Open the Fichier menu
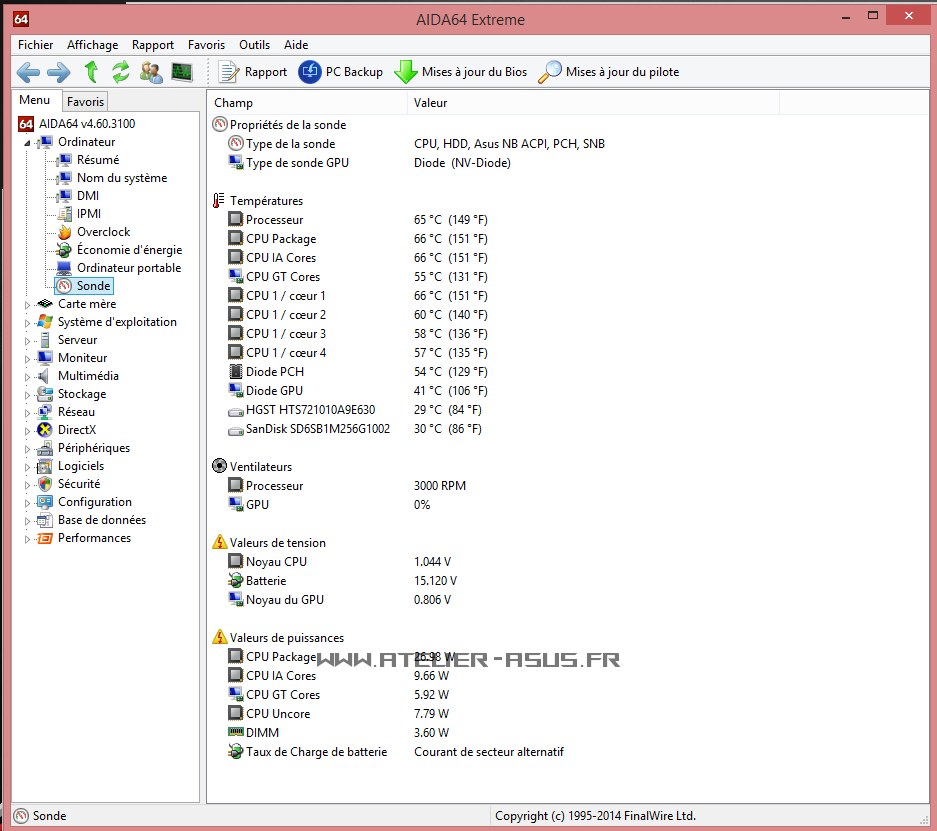This screenshot has width=937, height=831. [35, 45]
